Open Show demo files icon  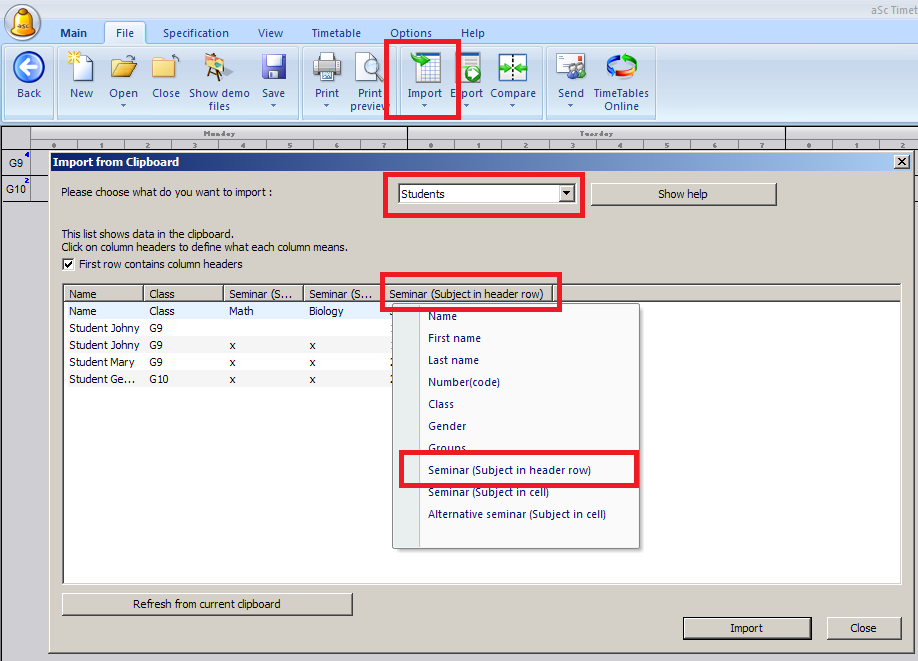[218, 68]
